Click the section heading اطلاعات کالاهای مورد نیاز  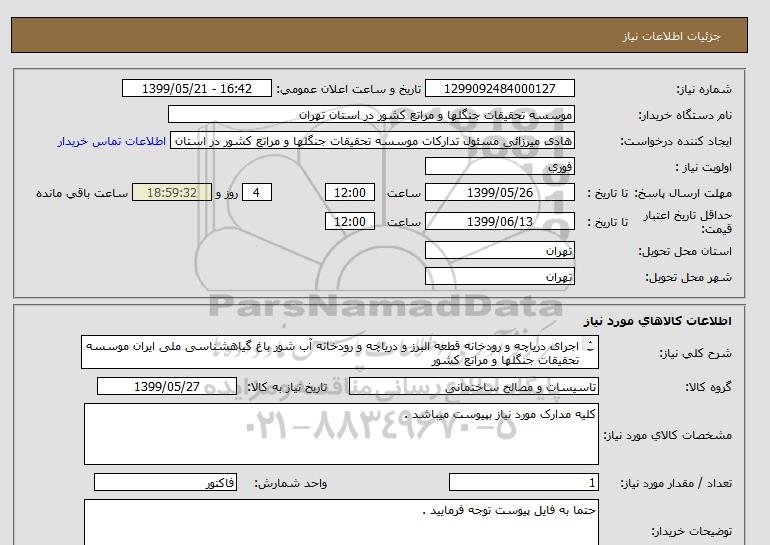[658, 322]
